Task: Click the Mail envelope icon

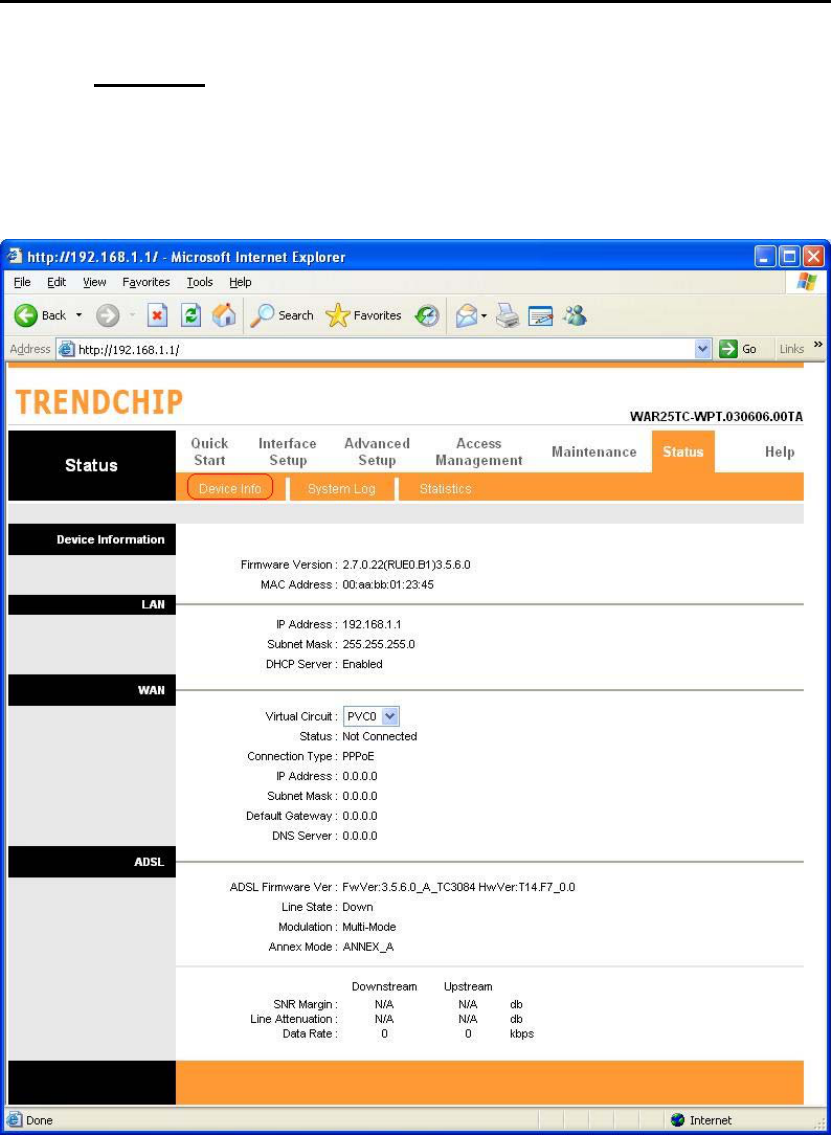Action: click(466, 316)
